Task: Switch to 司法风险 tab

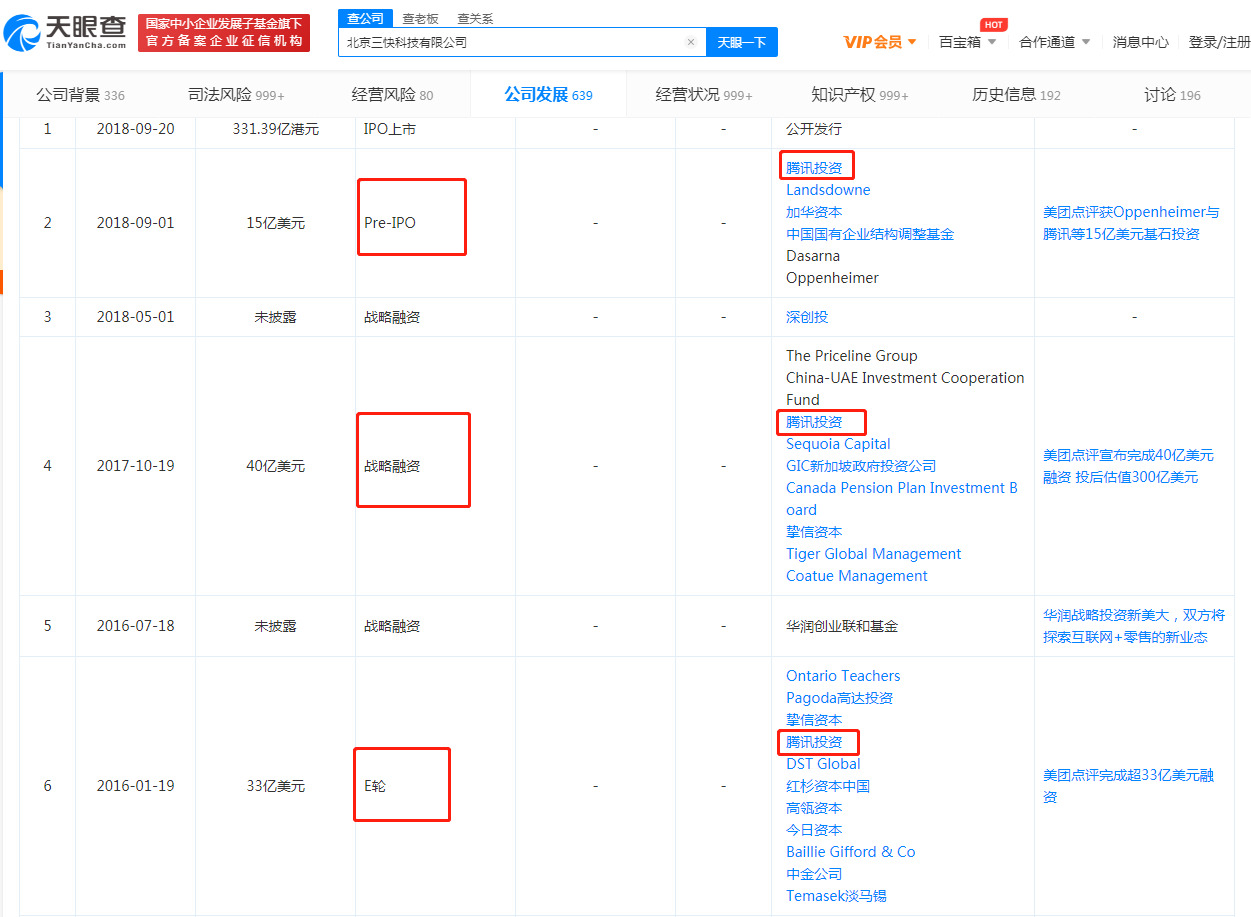Action: coord(236,95)
